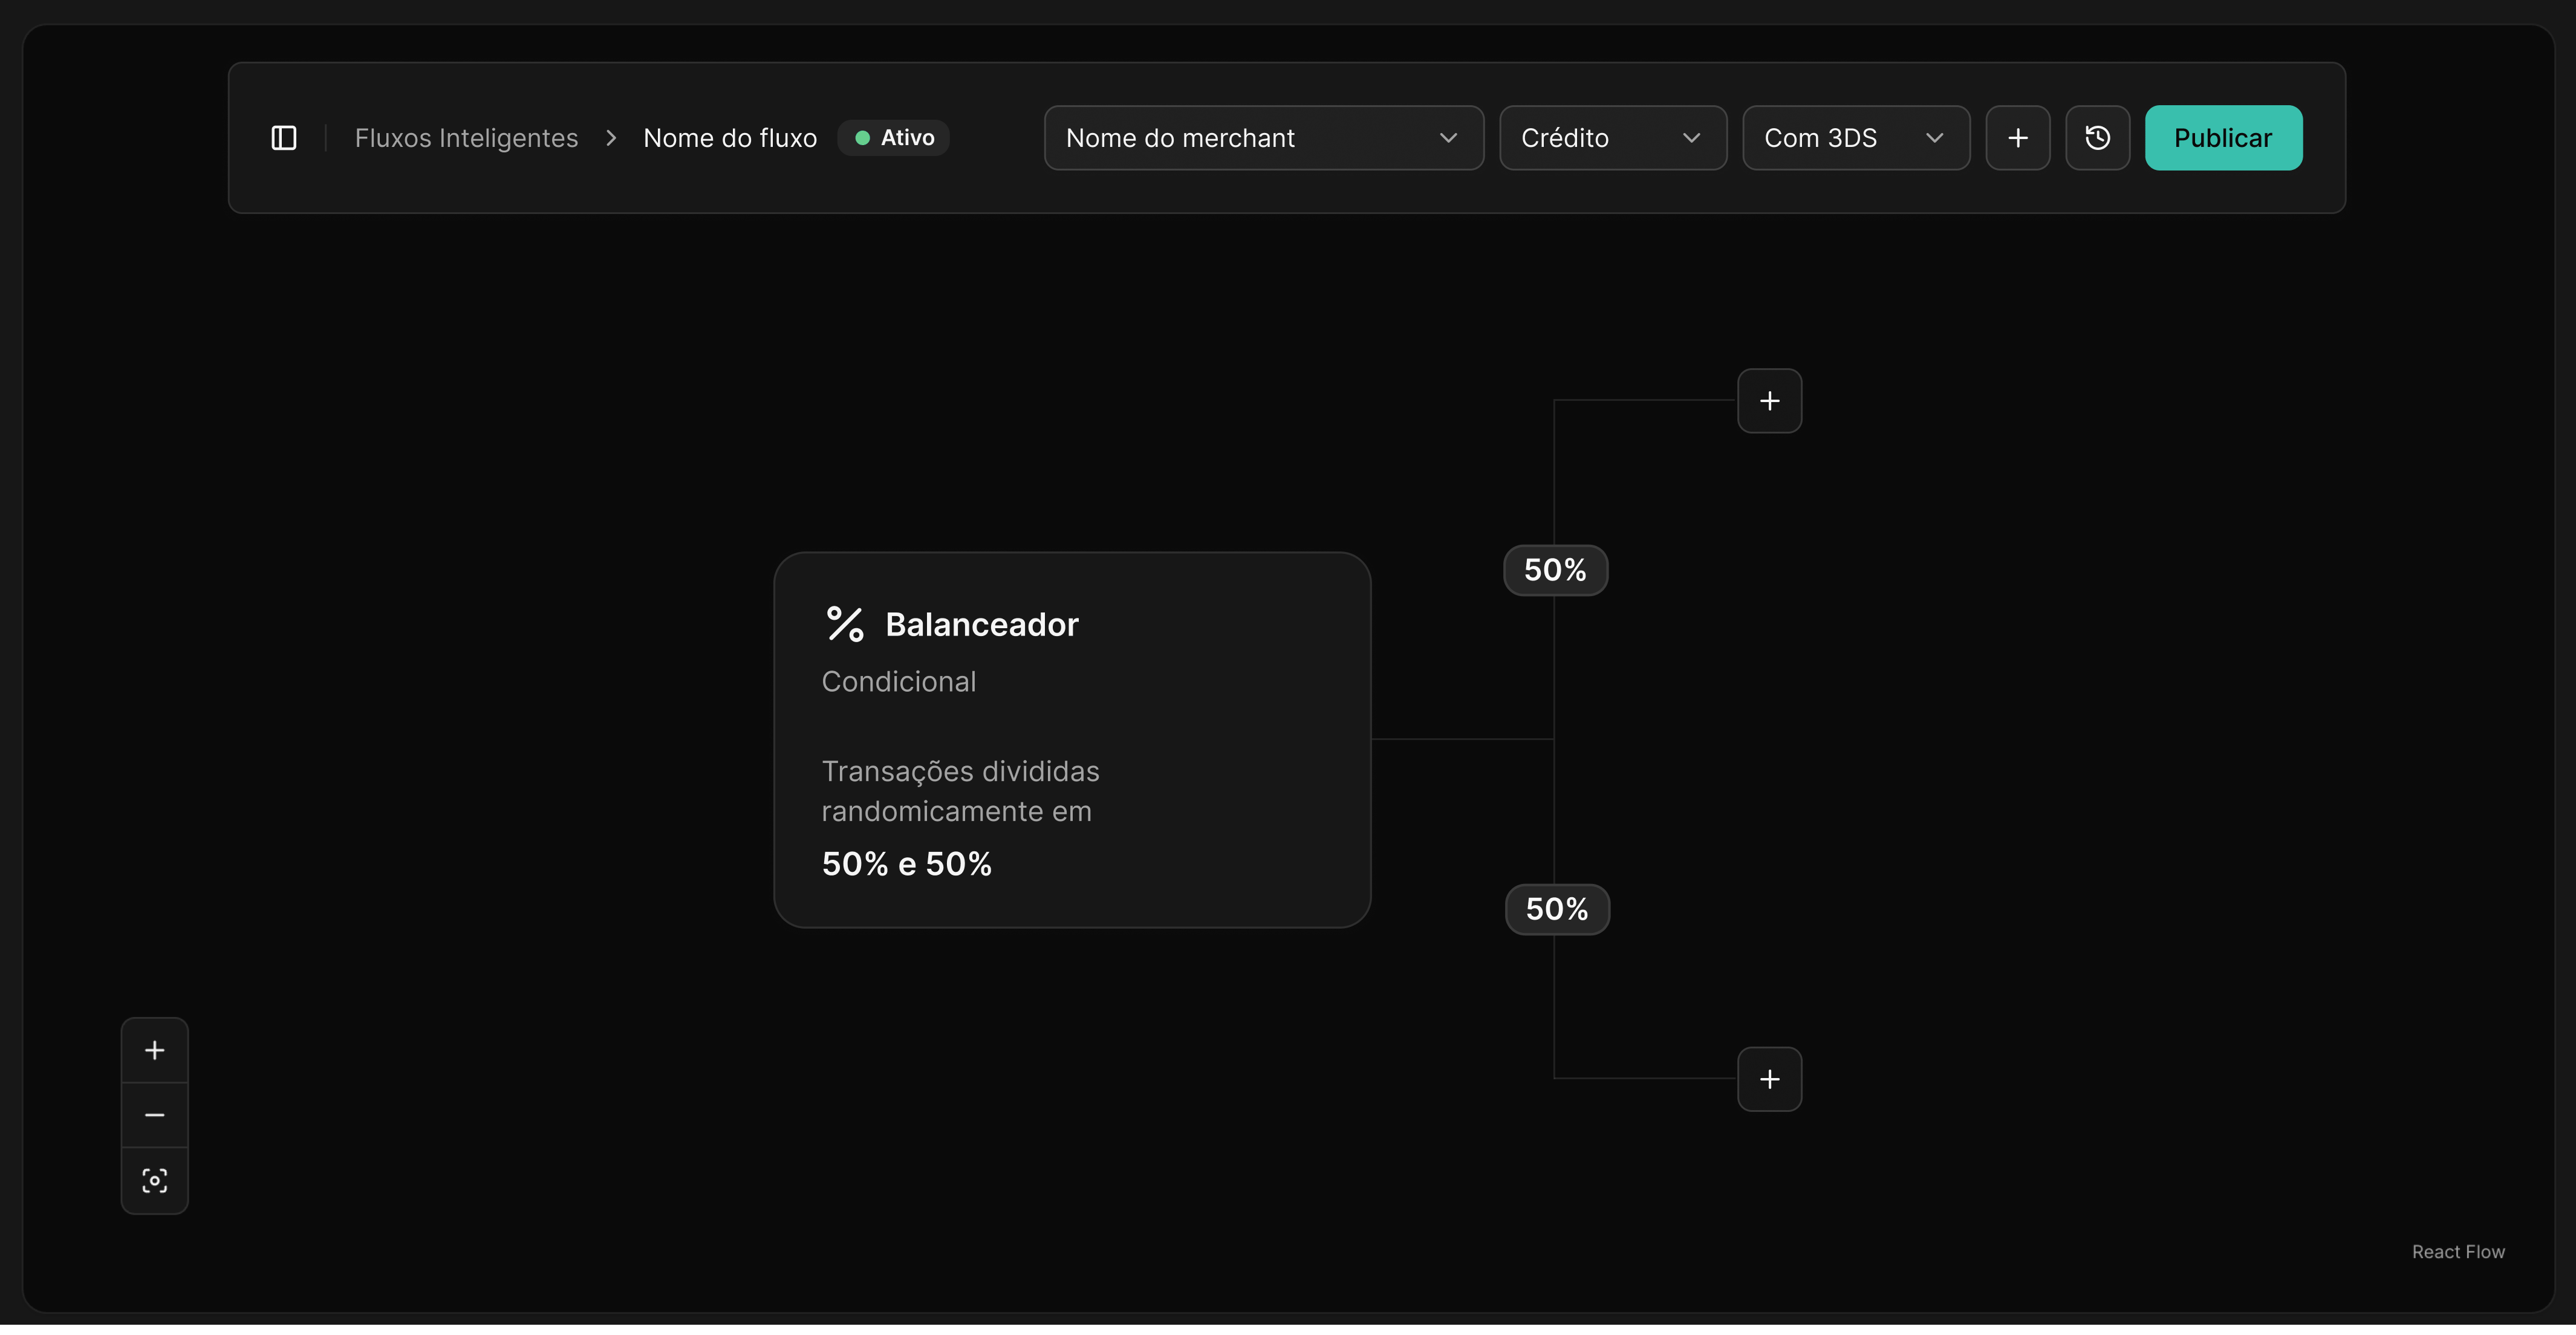Expand the Crédito dropdown
This screenshot has width=2576, height=1335.
pos(1613,138)
